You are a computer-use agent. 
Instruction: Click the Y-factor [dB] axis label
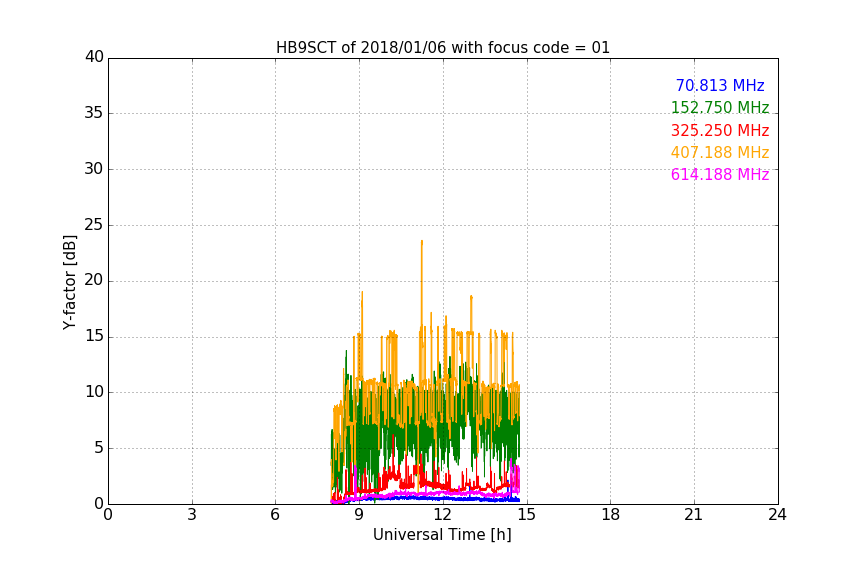coord(69,282)
